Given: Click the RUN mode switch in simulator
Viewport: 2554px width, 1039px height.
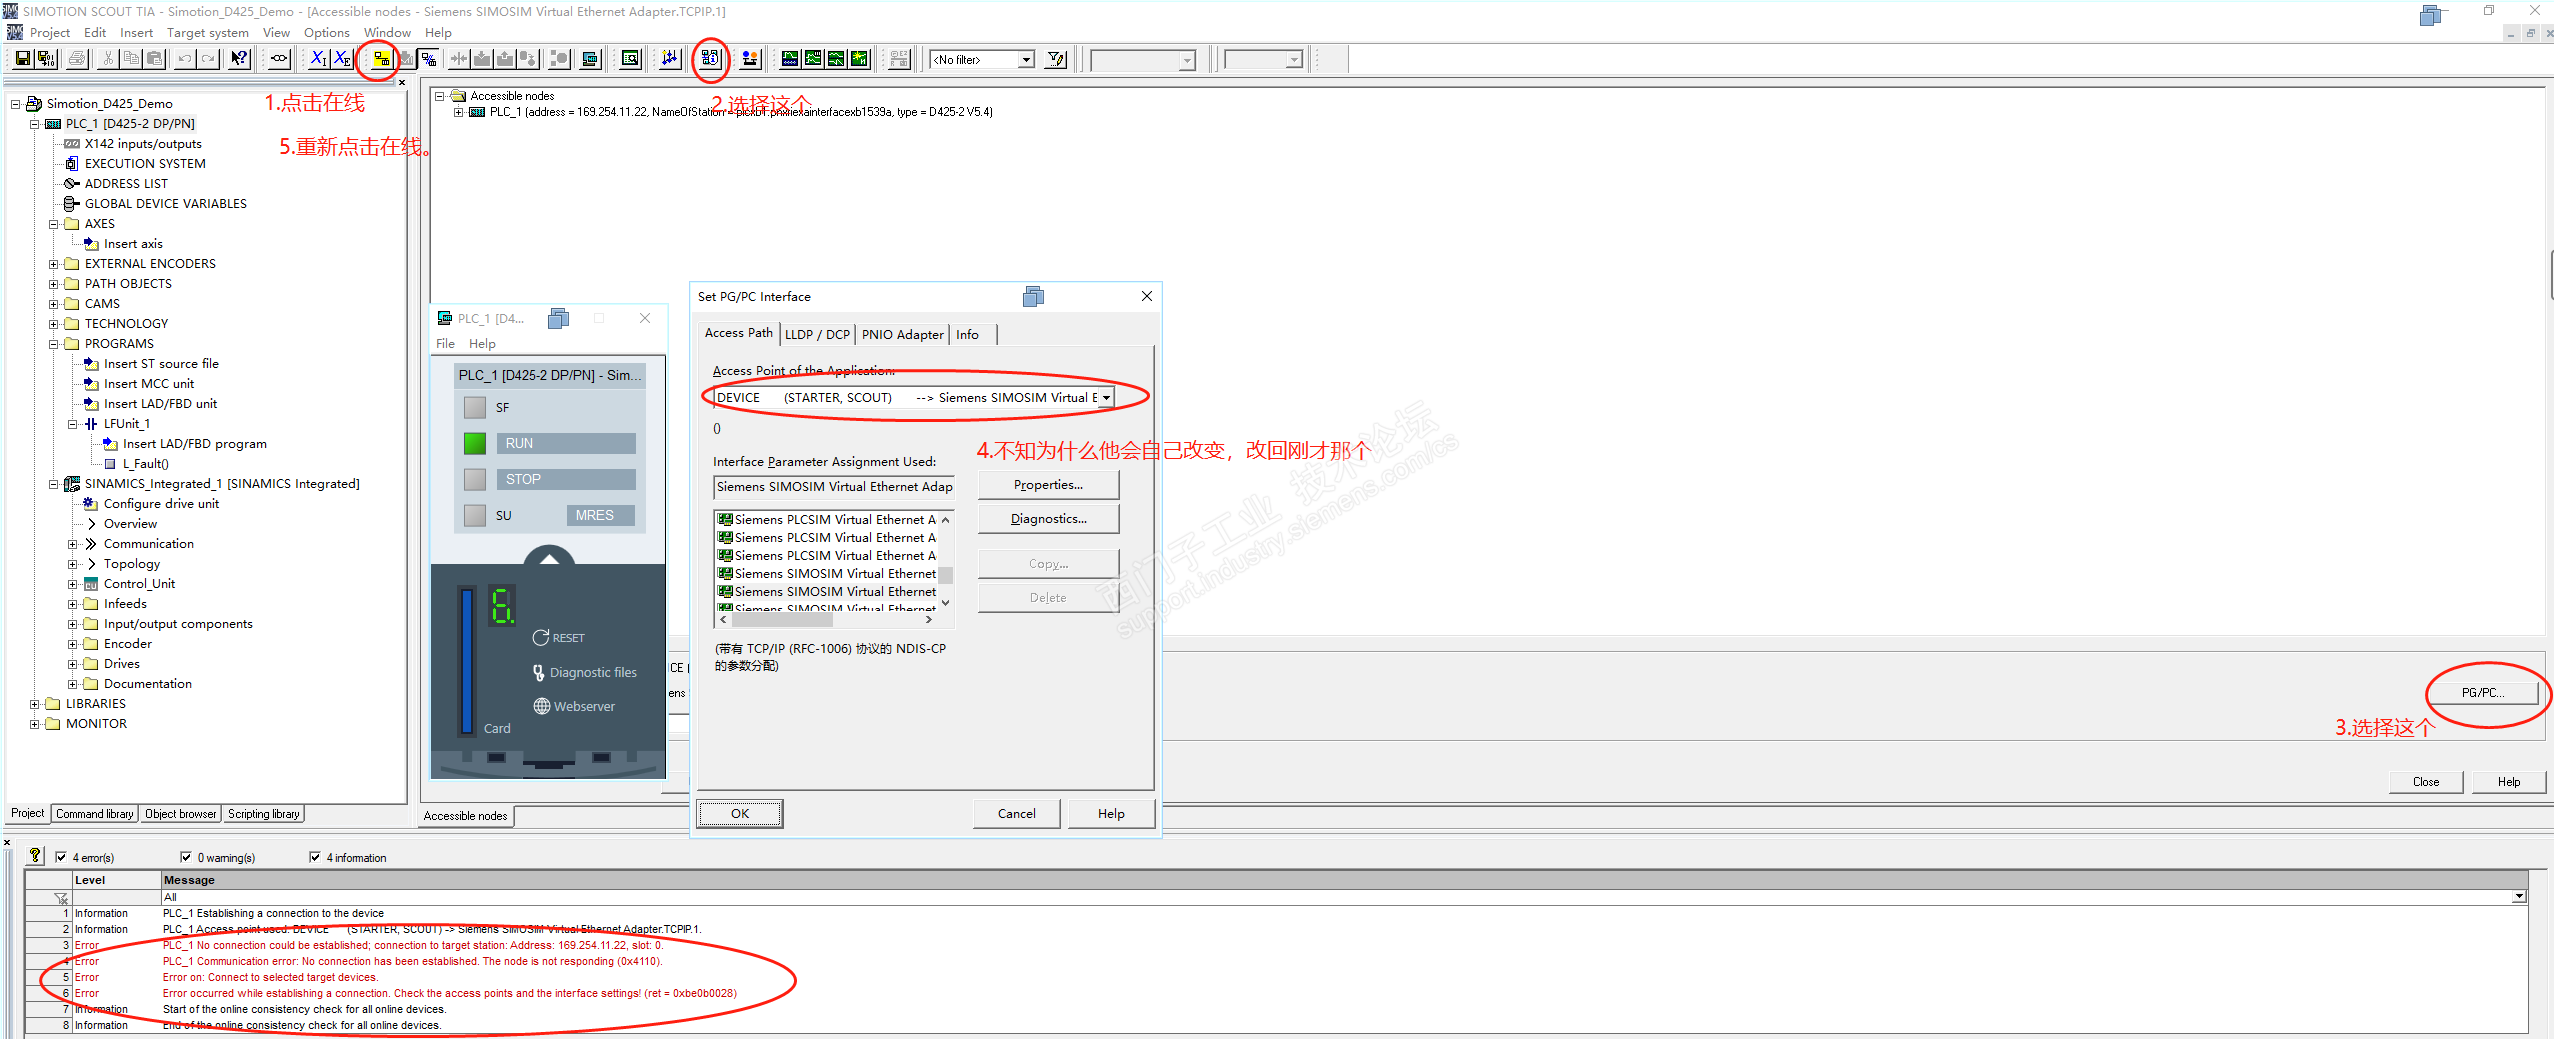Looking at the screenshot, I should point(566,444).
